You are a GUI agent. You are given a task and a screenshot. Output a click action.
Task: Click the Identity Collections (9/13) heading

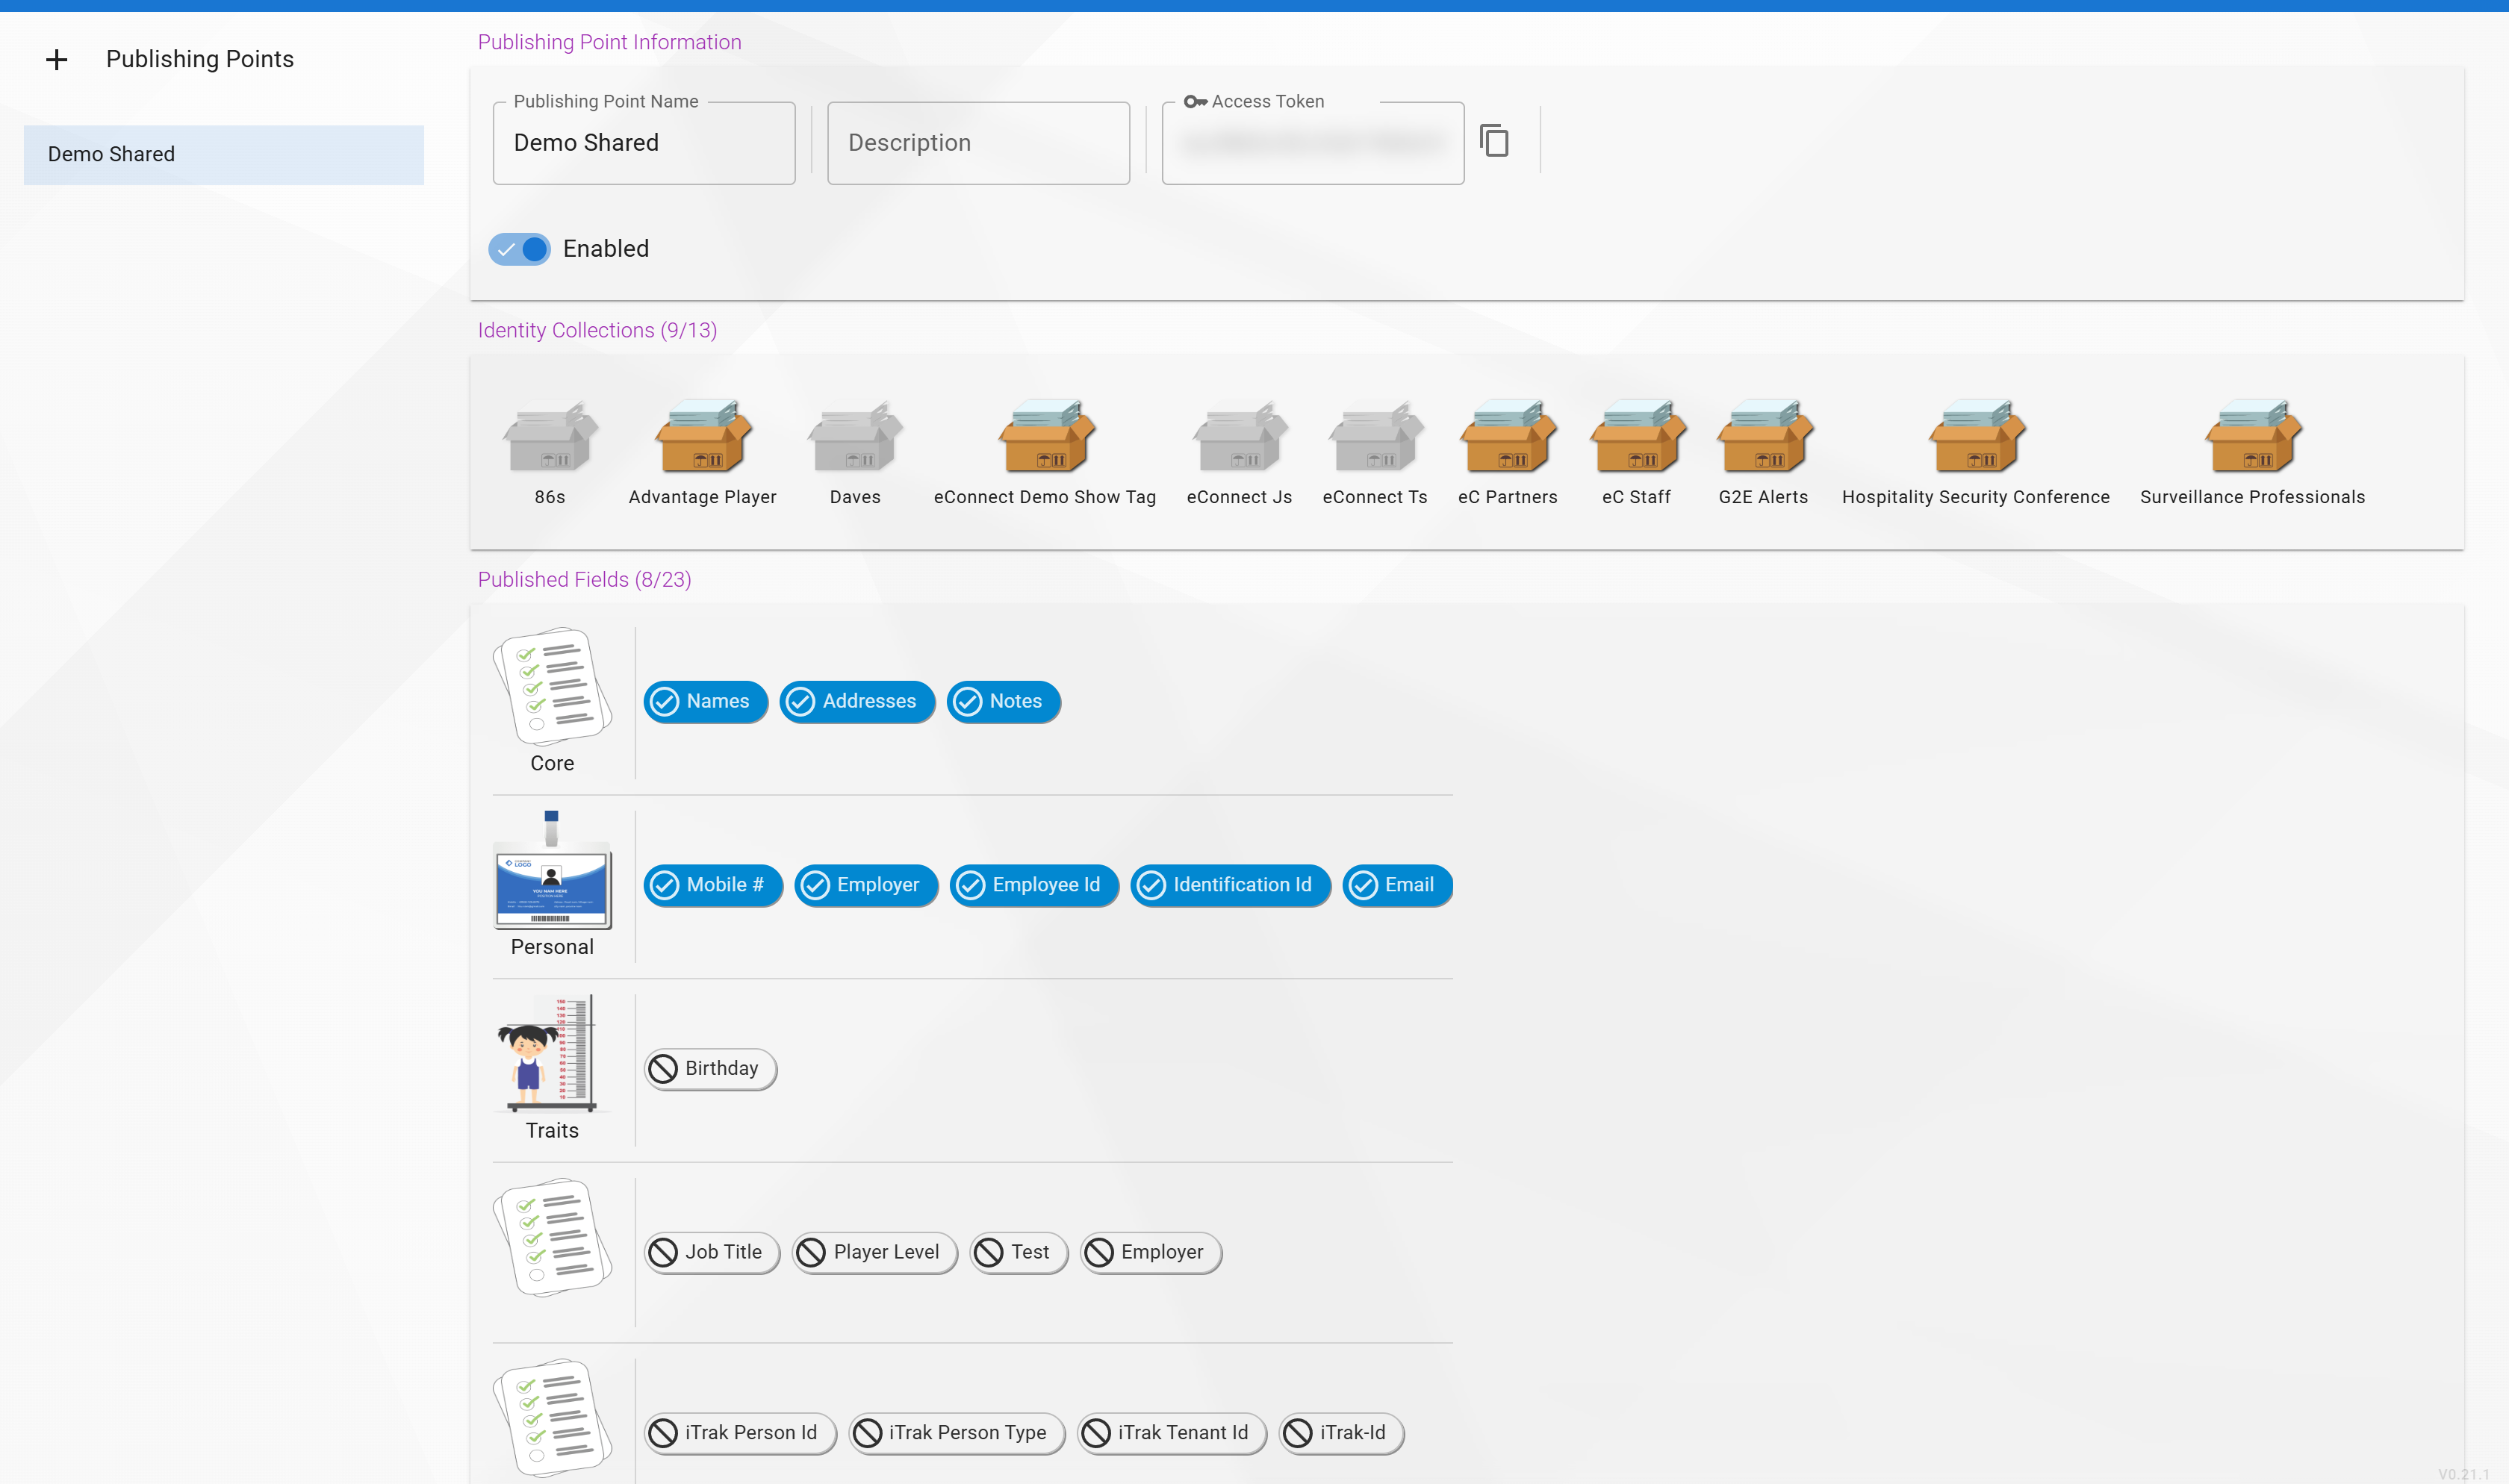(x=597, y=330)
